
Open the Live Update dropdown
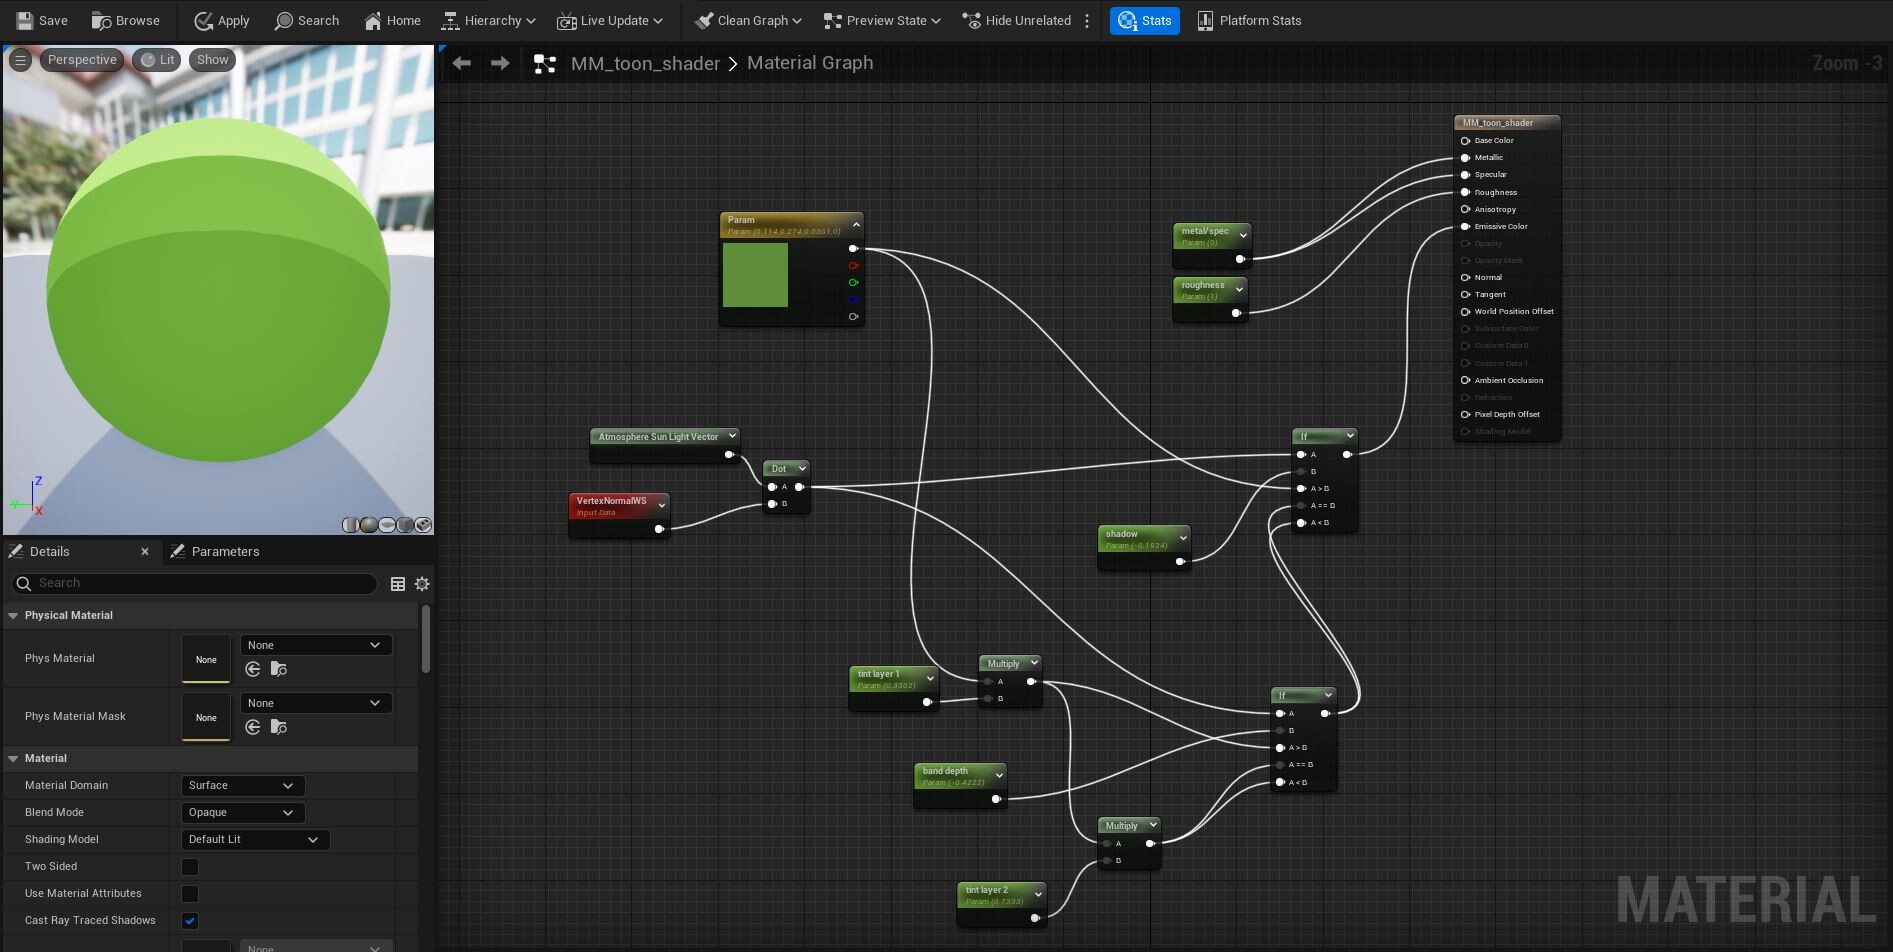pyautogui.click(x=610, y=20)
